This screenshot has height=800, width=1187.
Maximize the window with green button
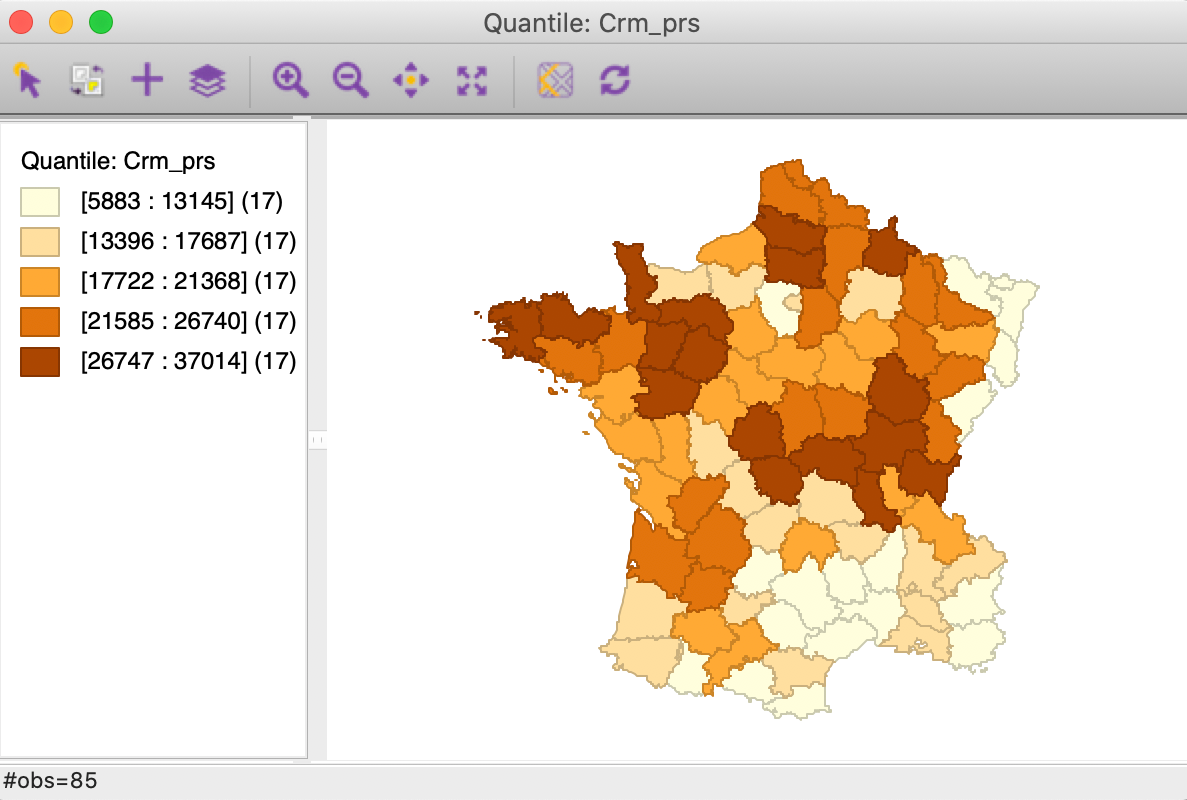pyautogui.click(x=101, y=22)
